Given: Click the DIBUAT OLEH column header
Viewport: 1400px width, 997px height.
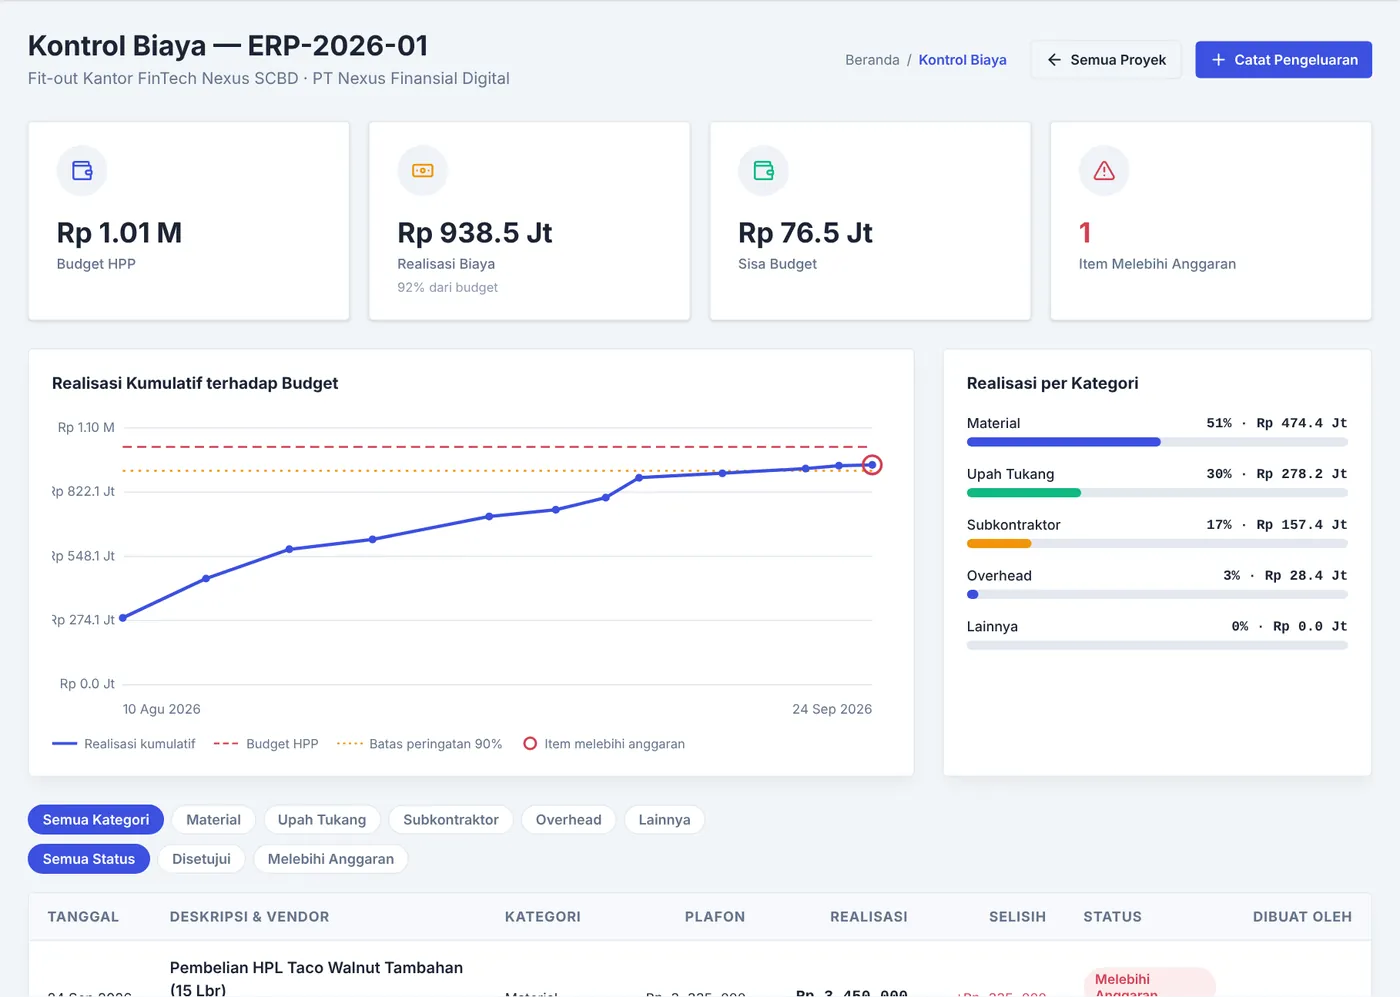Looking at the screenshot, I should [x=1302, y=917].
